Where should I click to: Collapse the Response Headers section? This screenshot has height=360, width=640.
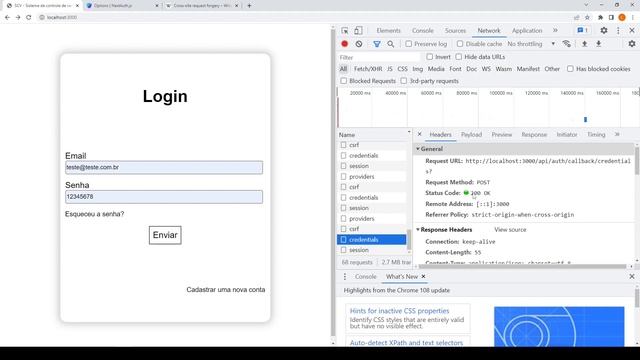[418, 229]
